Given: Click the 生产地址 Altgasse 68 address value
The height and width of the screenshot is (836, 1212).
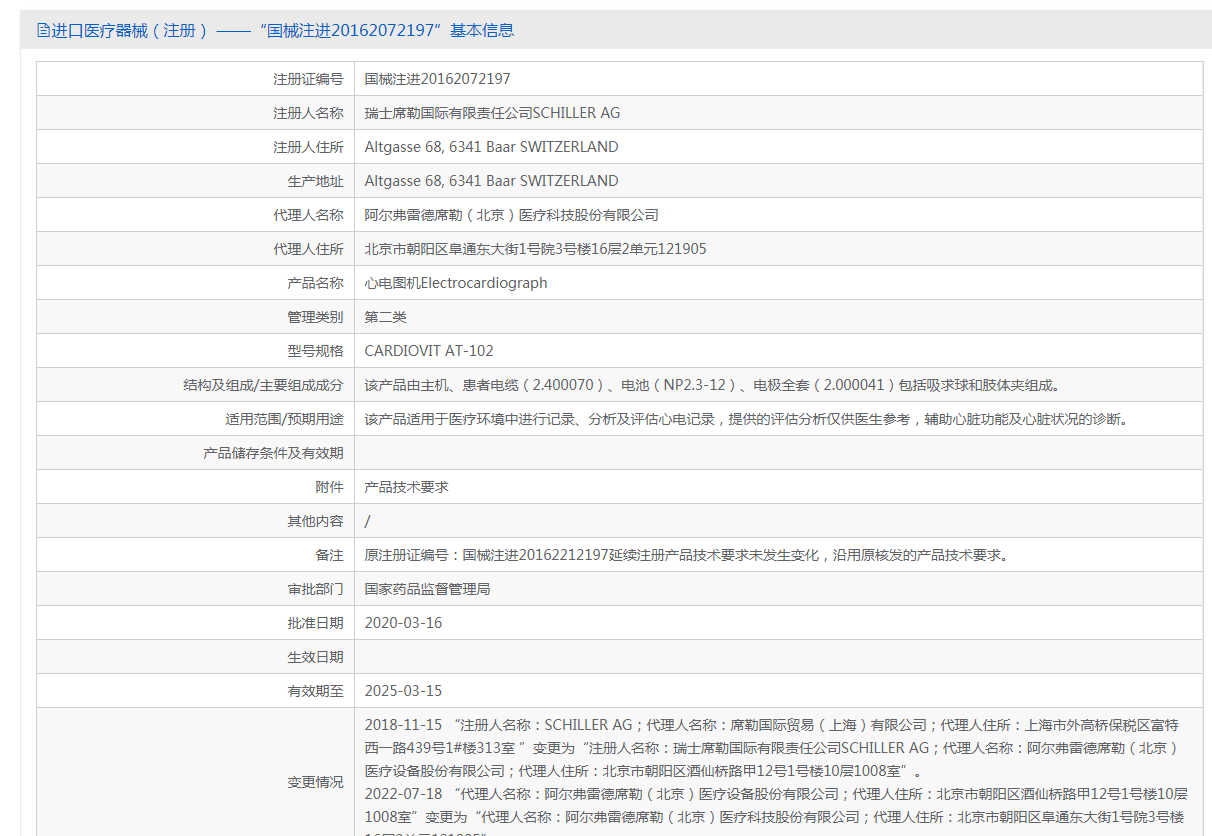Looking at the screenshot, I should tap(491, 181).
